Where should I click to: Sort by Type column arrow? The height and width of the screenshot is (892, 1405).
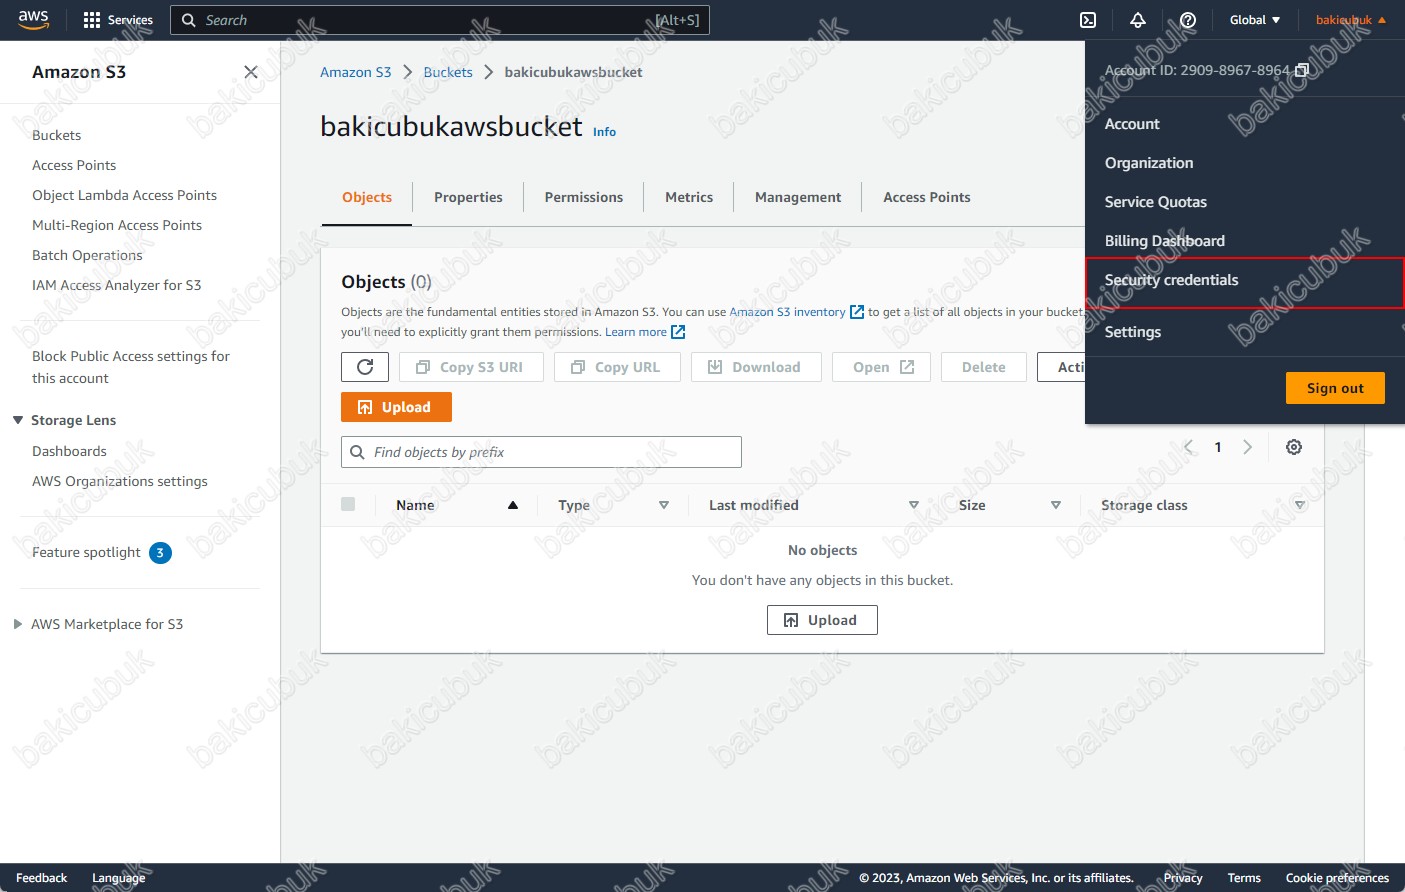(x=664, y=505)
